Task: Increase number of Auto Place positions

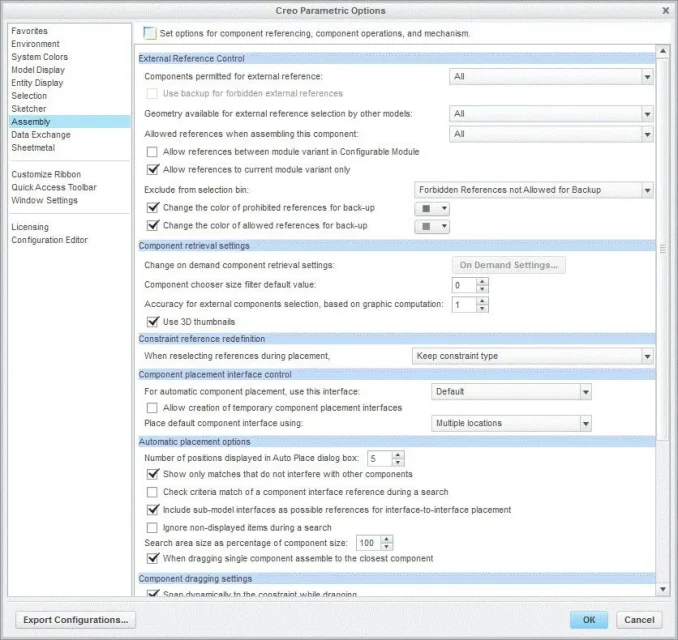Action: [398, 454]
